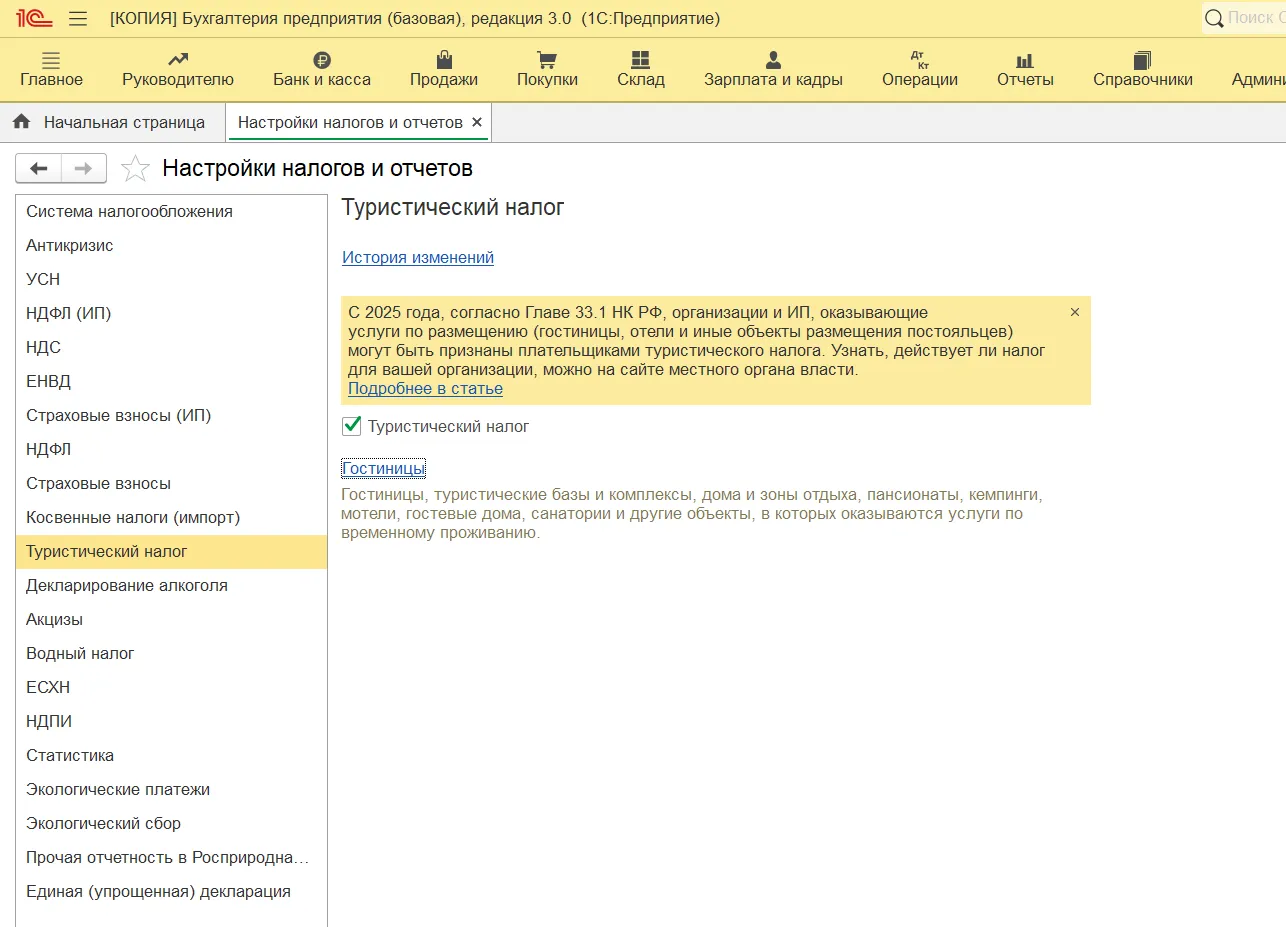
Task: Select the plain НДФЛ item
Action: (x=171, y=449)
